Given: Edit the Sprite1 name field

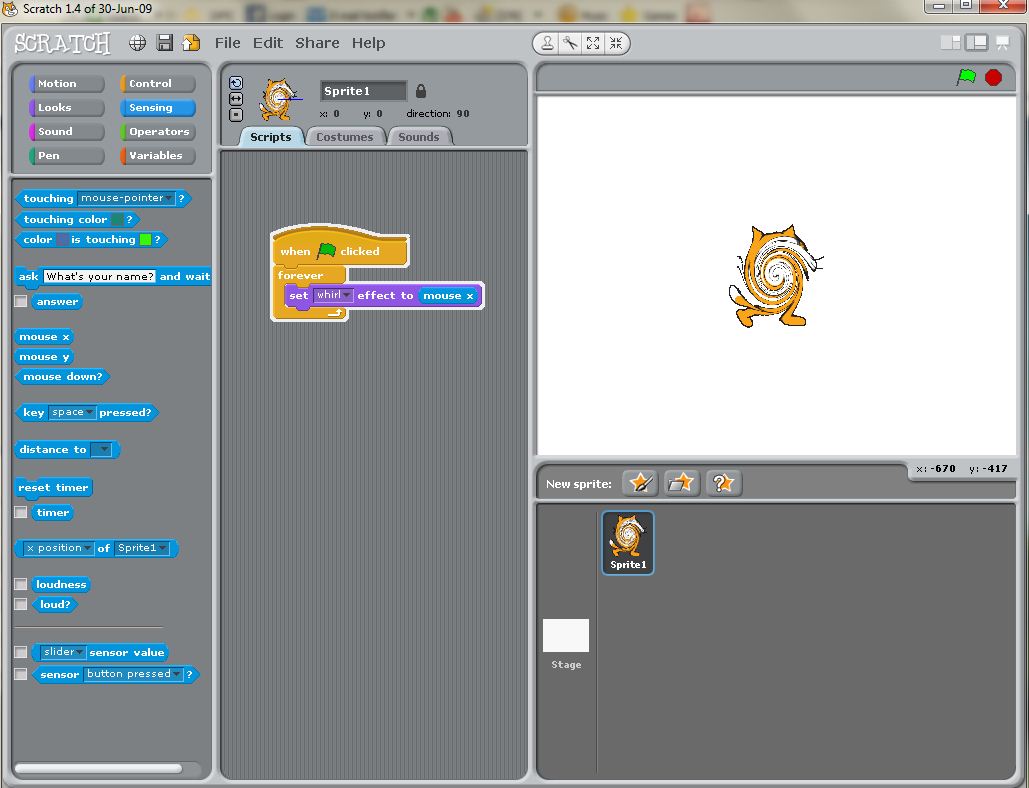Looking at the screenshot, I should (364, 91).
